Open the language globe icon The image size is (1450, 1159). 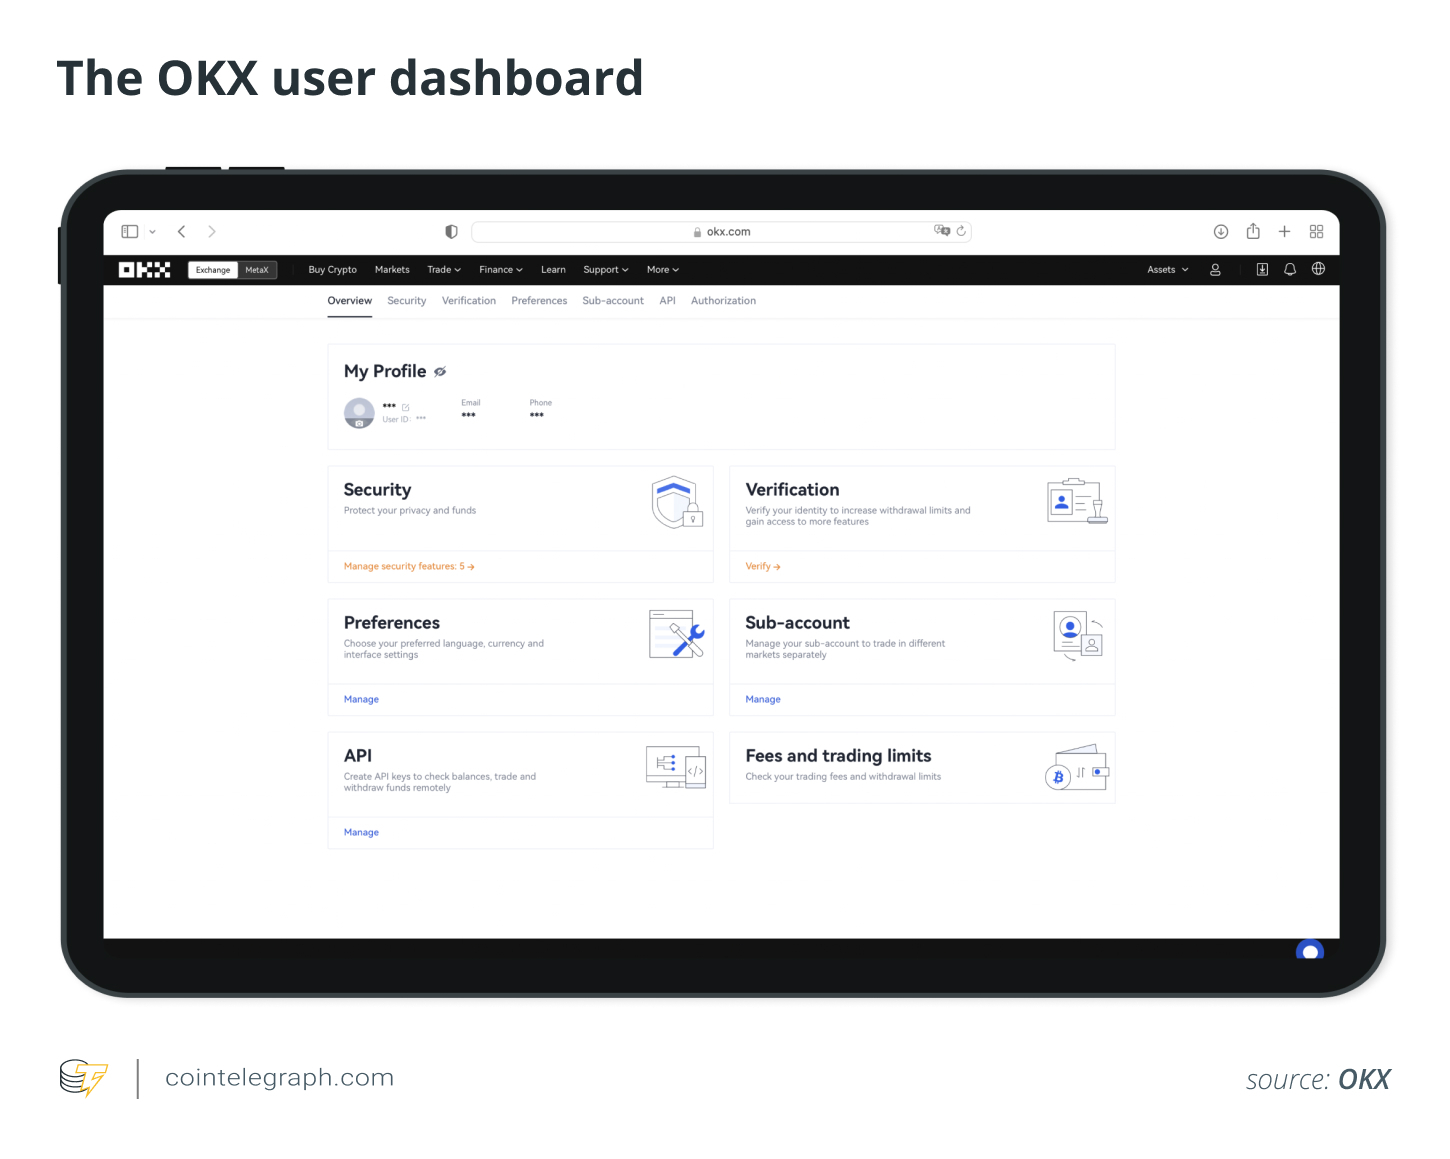tap(1319, 269)
